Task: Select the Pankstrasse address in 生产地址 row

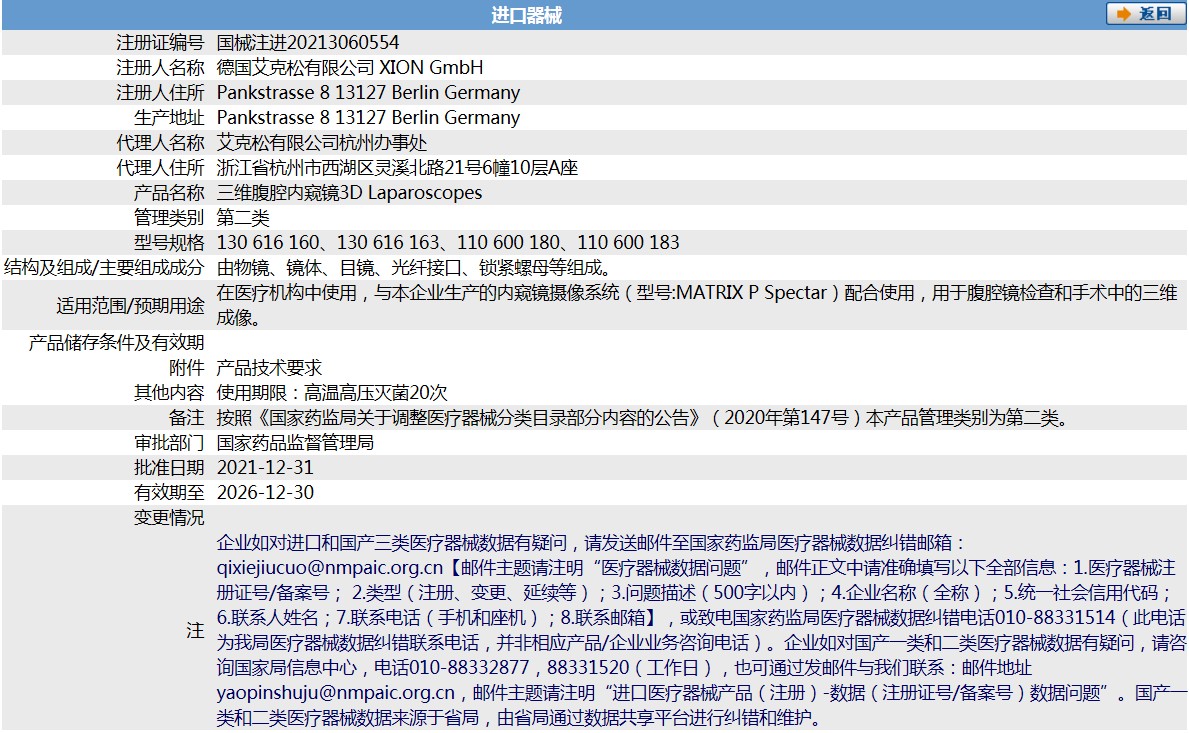Action: coord(369,117)
